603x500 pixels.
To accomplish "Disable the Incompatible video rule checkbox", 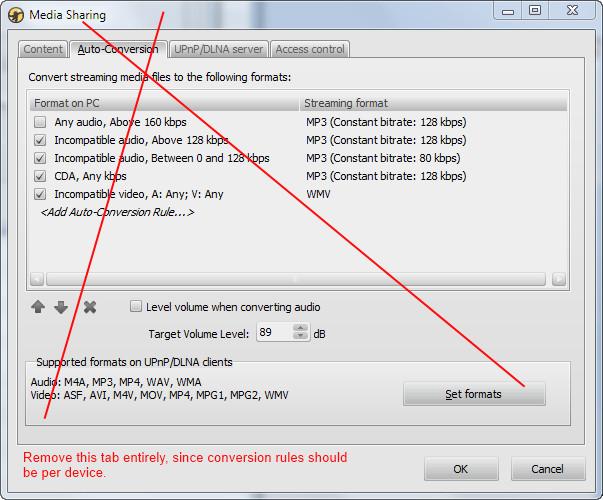I will [x=40, y=194].
